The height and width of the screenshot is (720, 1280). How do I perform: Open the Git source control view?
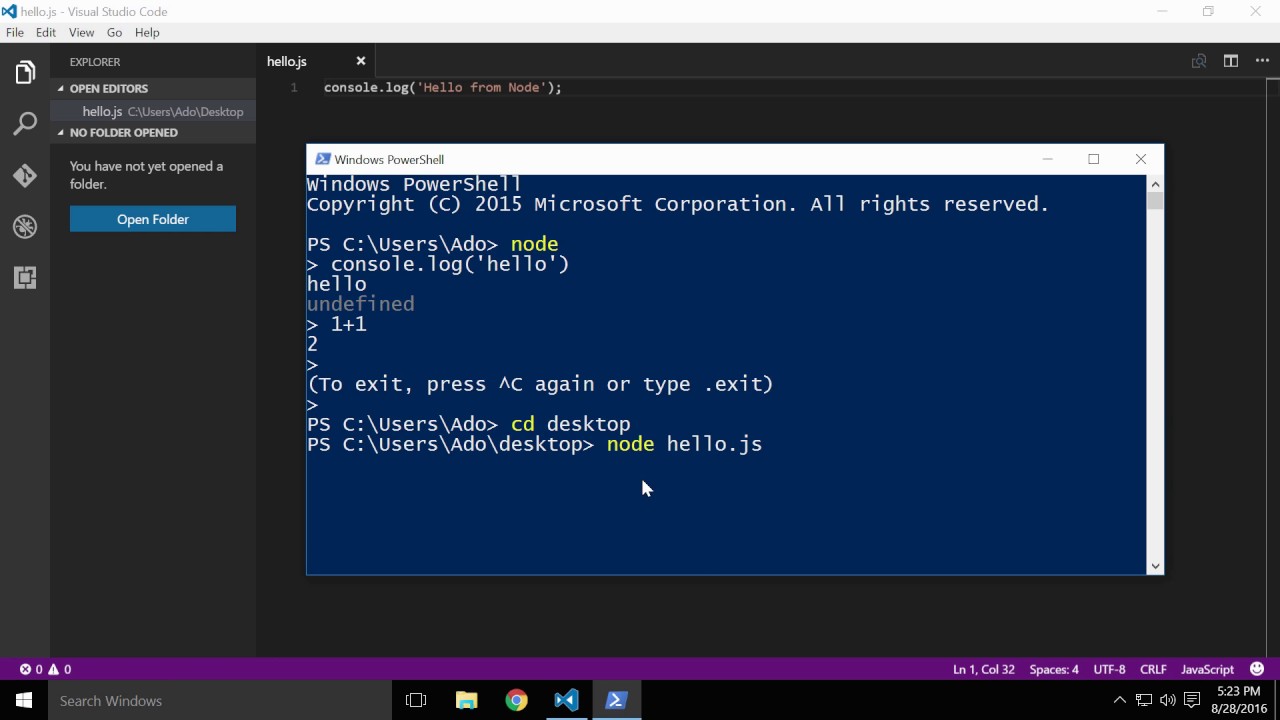point(25,176)
